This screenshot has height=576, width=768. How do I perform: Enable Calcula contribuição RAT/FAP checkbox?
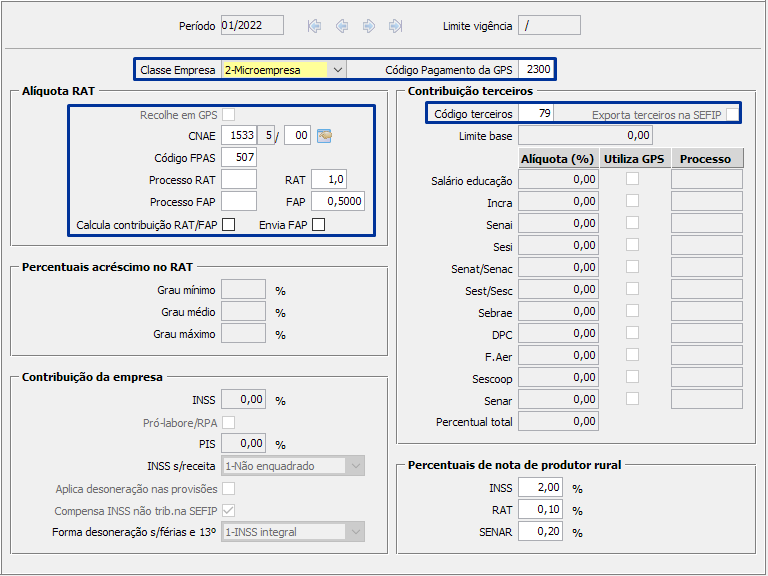tap(228, 225)
